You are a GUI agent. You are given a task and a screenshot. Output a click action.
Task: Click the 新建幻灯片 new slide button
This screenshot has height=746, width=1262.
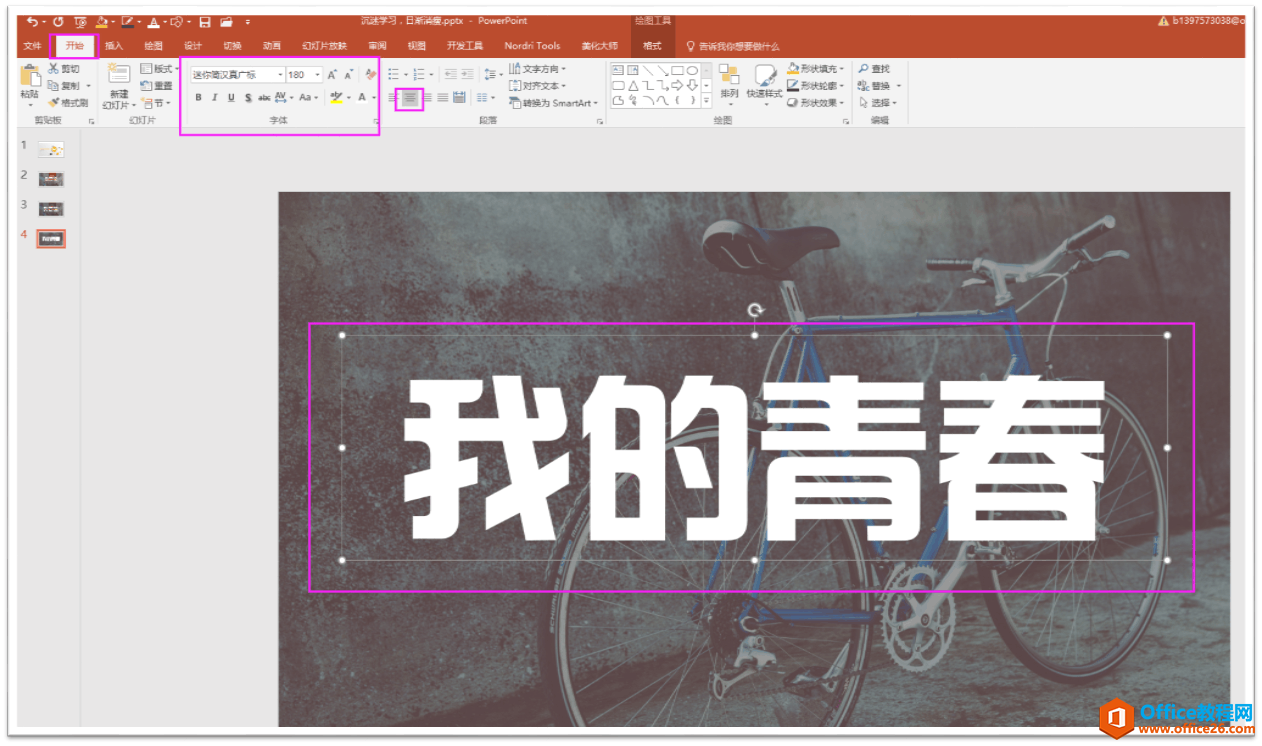tap(117, 87)
